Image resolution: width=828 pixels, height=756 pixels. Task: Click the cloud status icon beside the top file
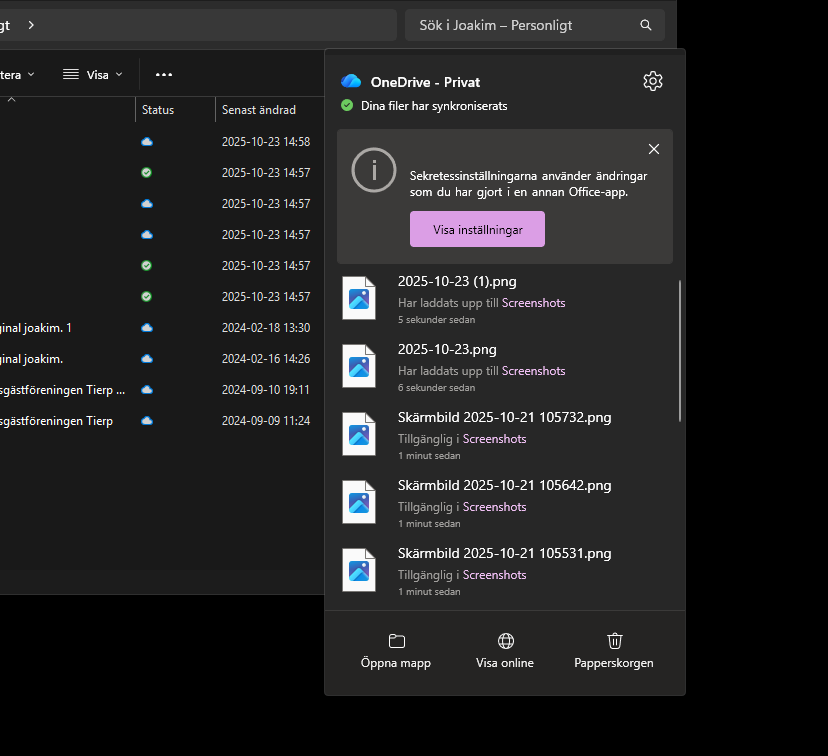(x=146, y=141)
